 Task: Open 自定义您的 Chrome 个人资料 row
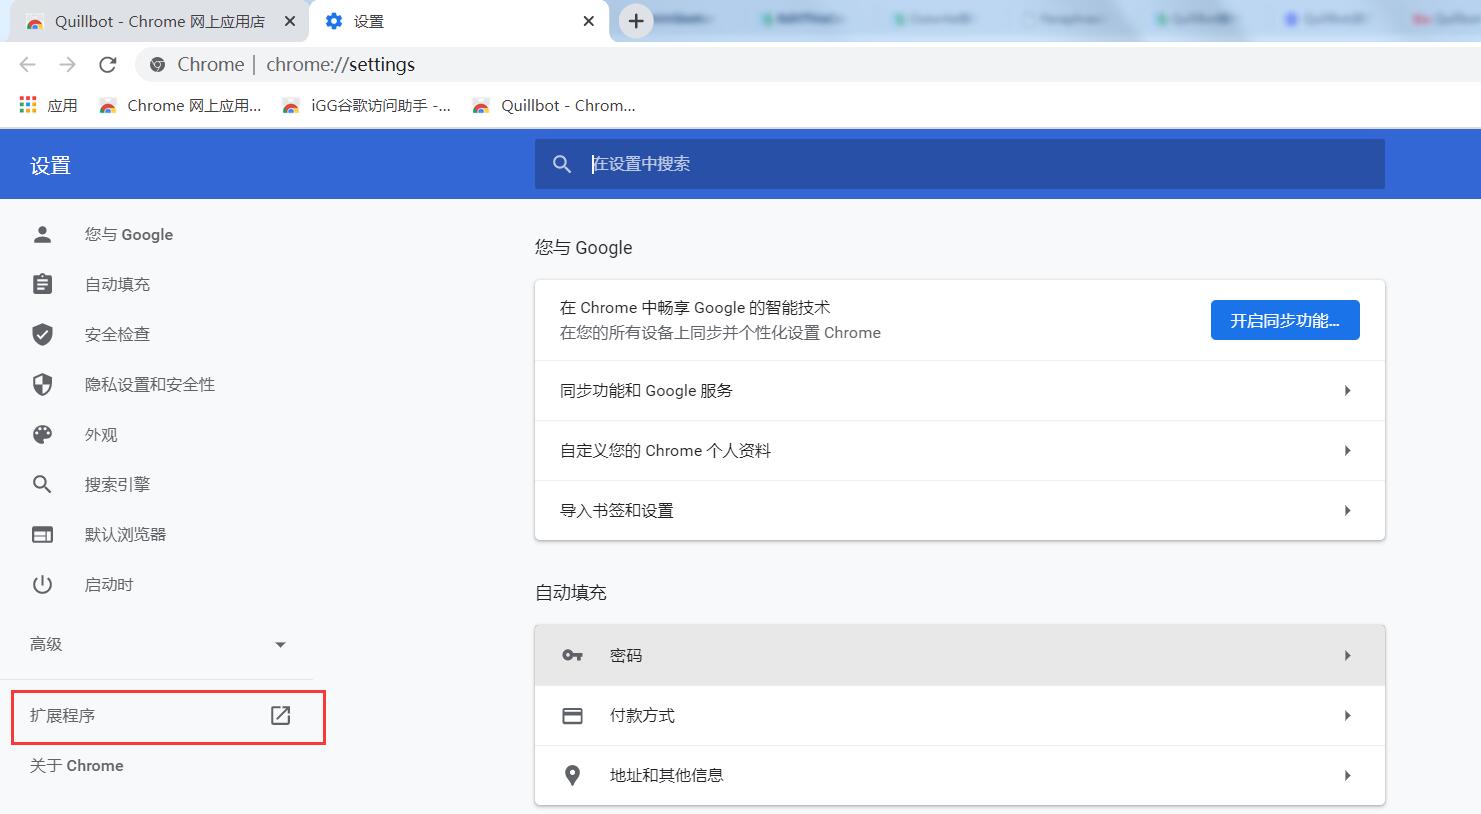pyautogui.click(x=960, y=450)
